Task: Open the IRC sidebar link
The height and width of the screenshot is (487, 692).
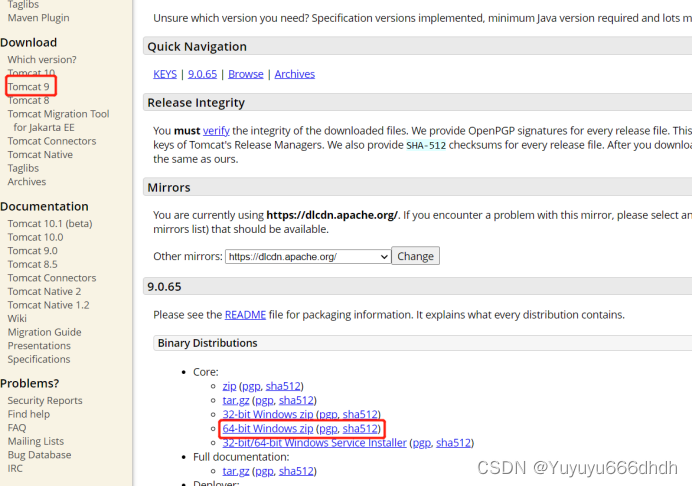Action: click(x=15, y=468)
